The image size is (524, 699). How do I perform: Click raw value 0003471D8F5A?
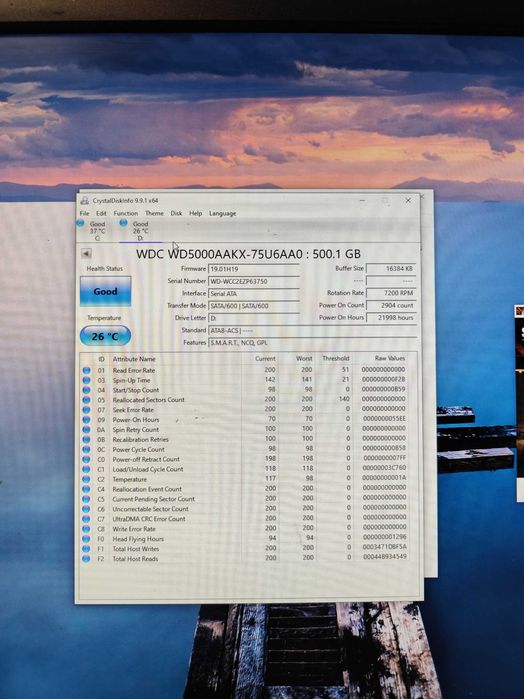coord(384,547)
